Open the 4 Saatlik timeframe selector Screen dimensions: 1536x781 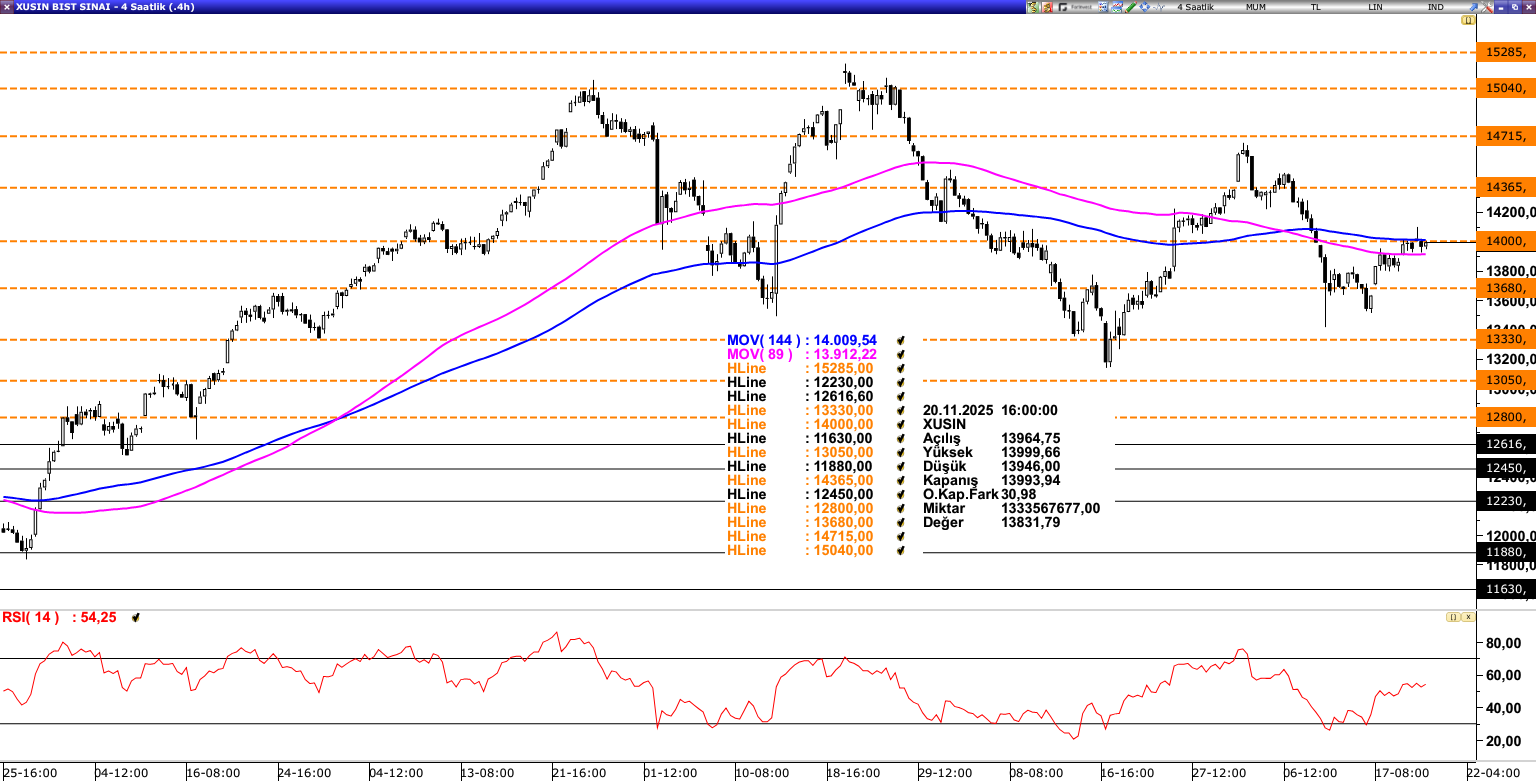coord(1195,7)
